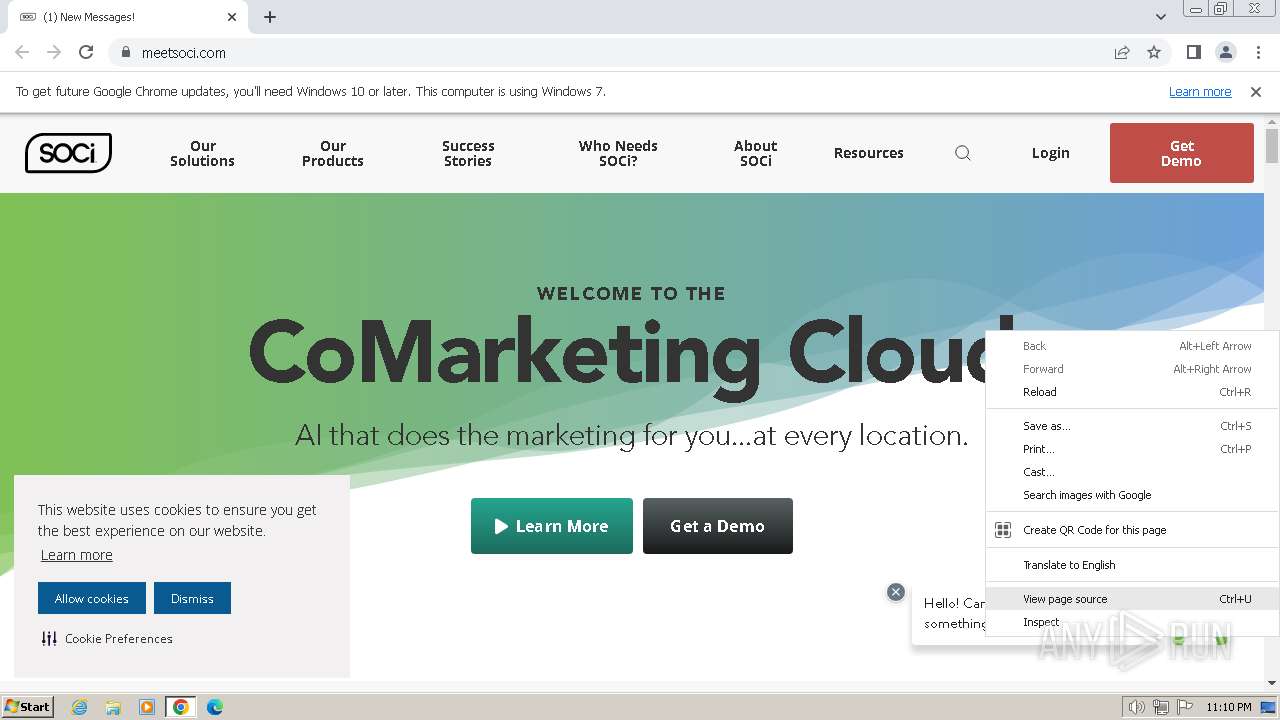Click the page's vertical scrollbar thumb

1272,146
